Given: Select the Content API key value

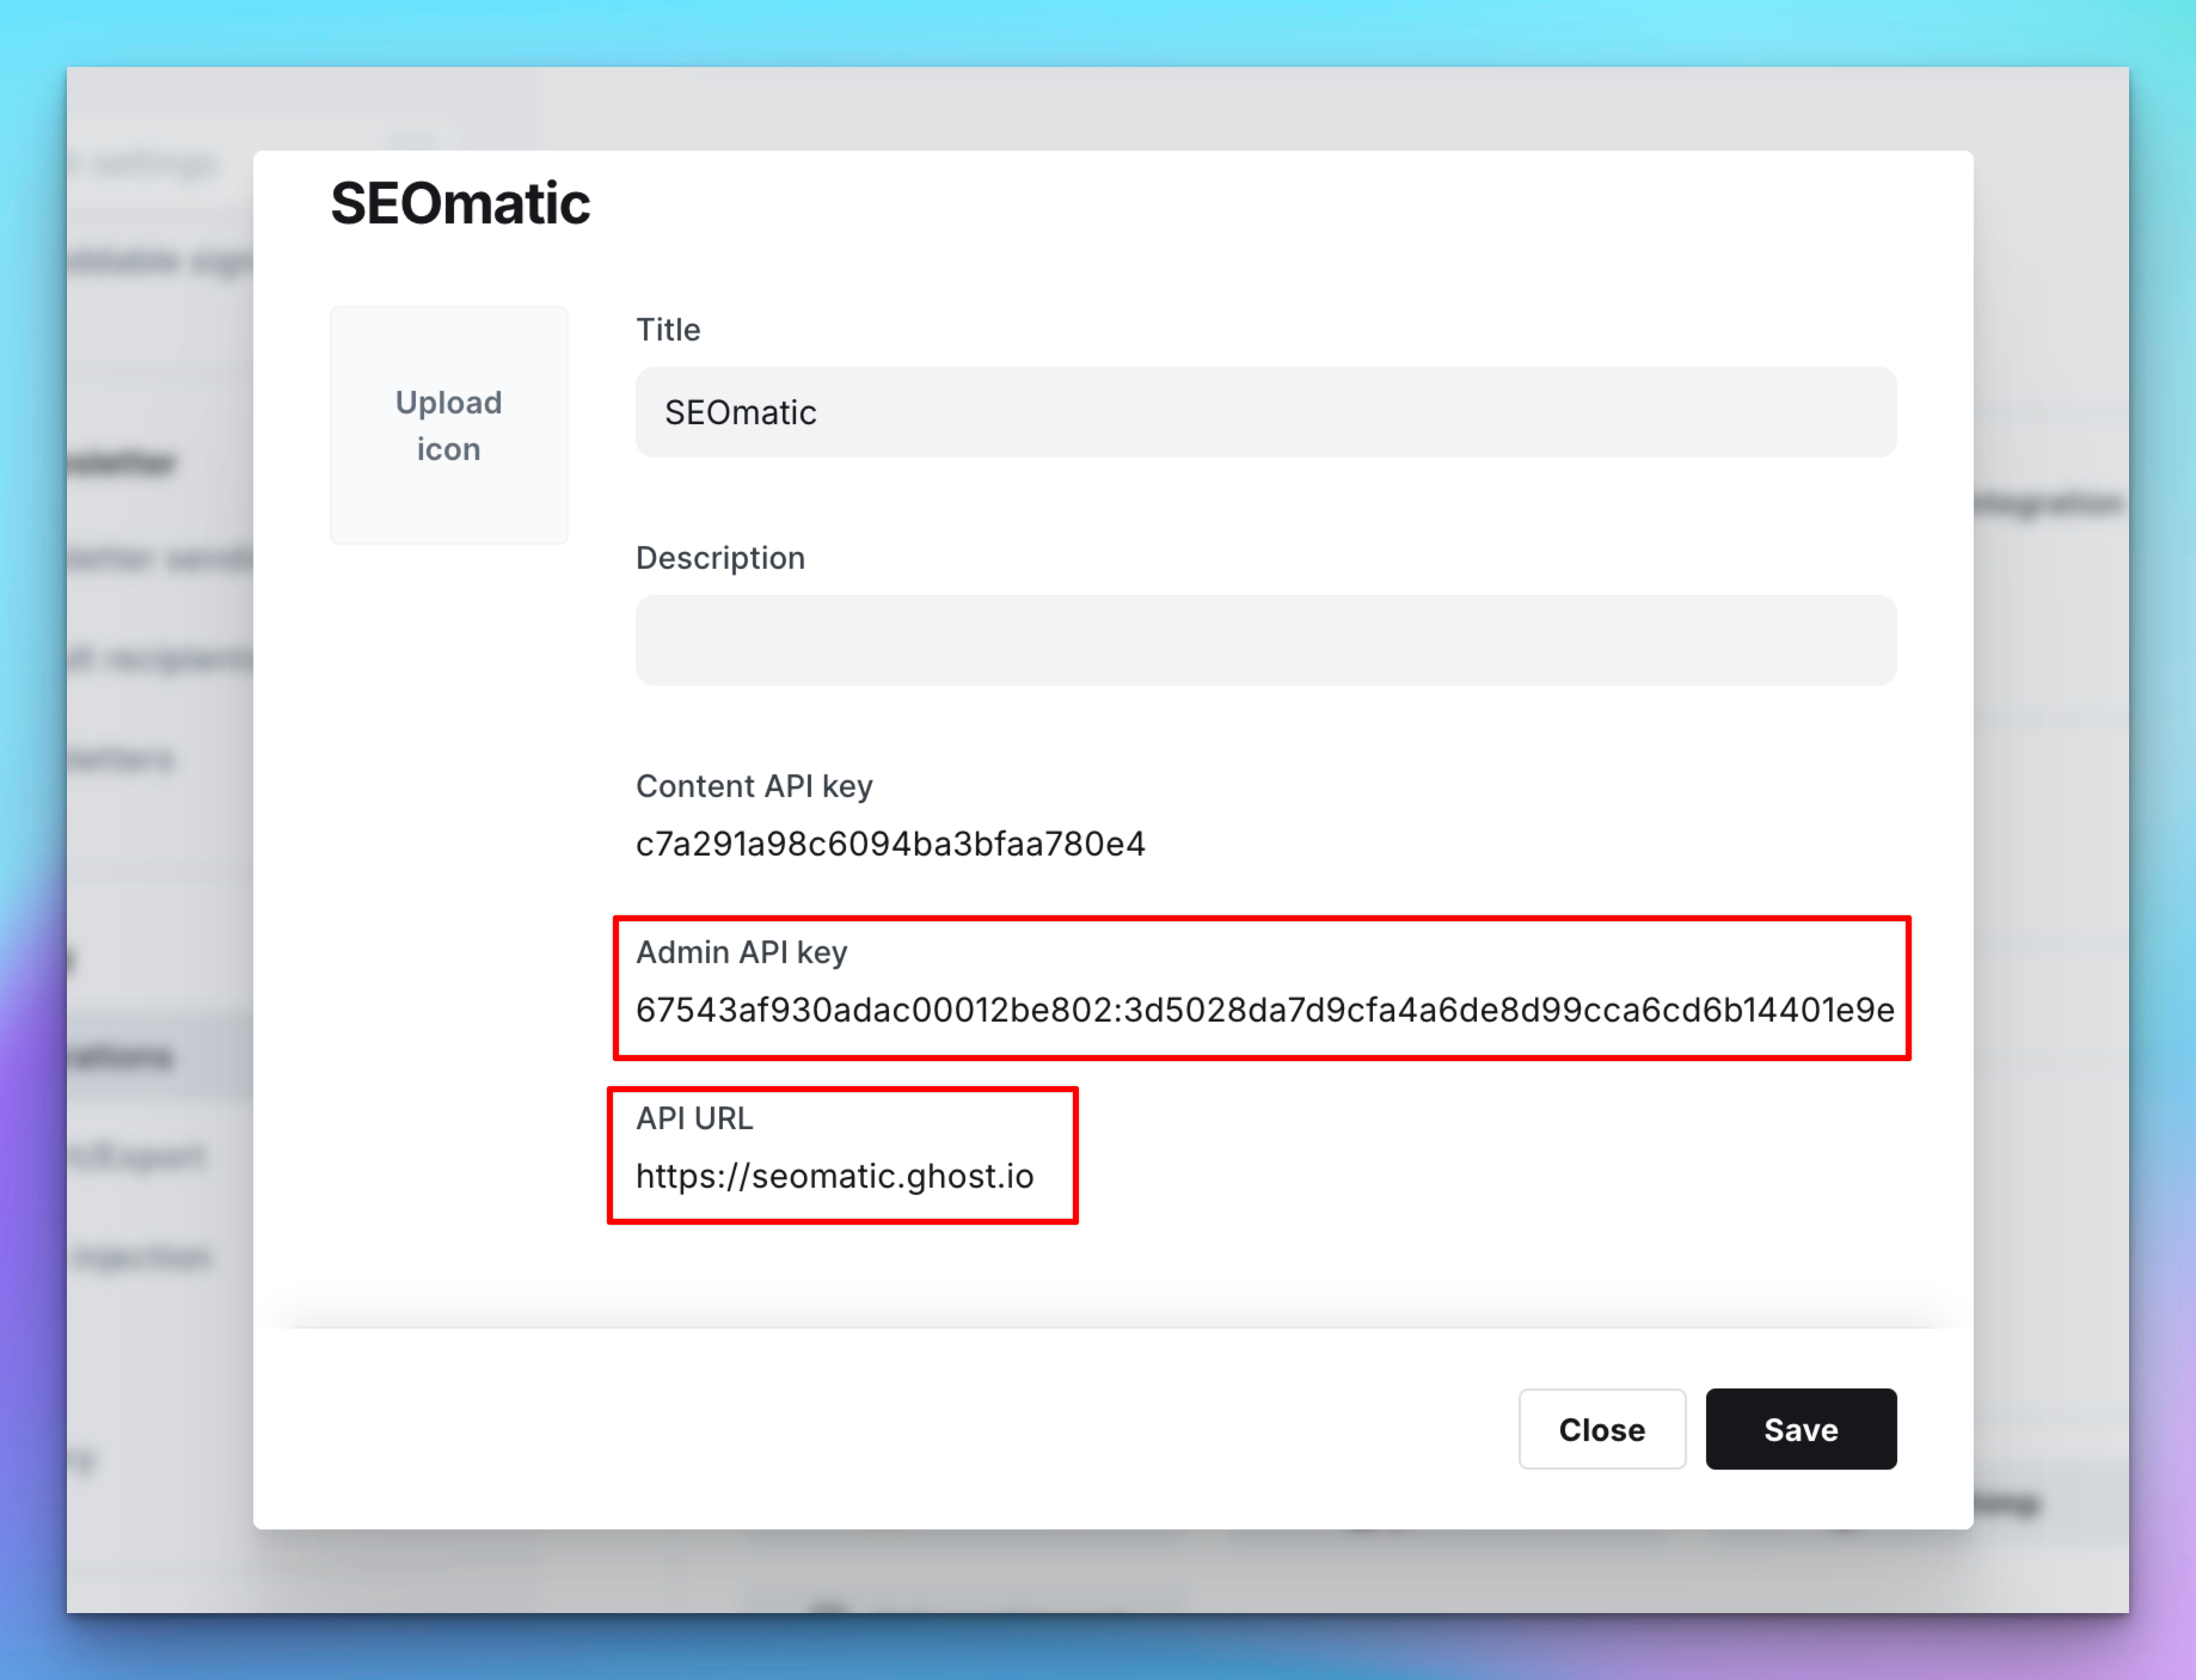Looking at the screenshot, I should [x=890, y=844].
